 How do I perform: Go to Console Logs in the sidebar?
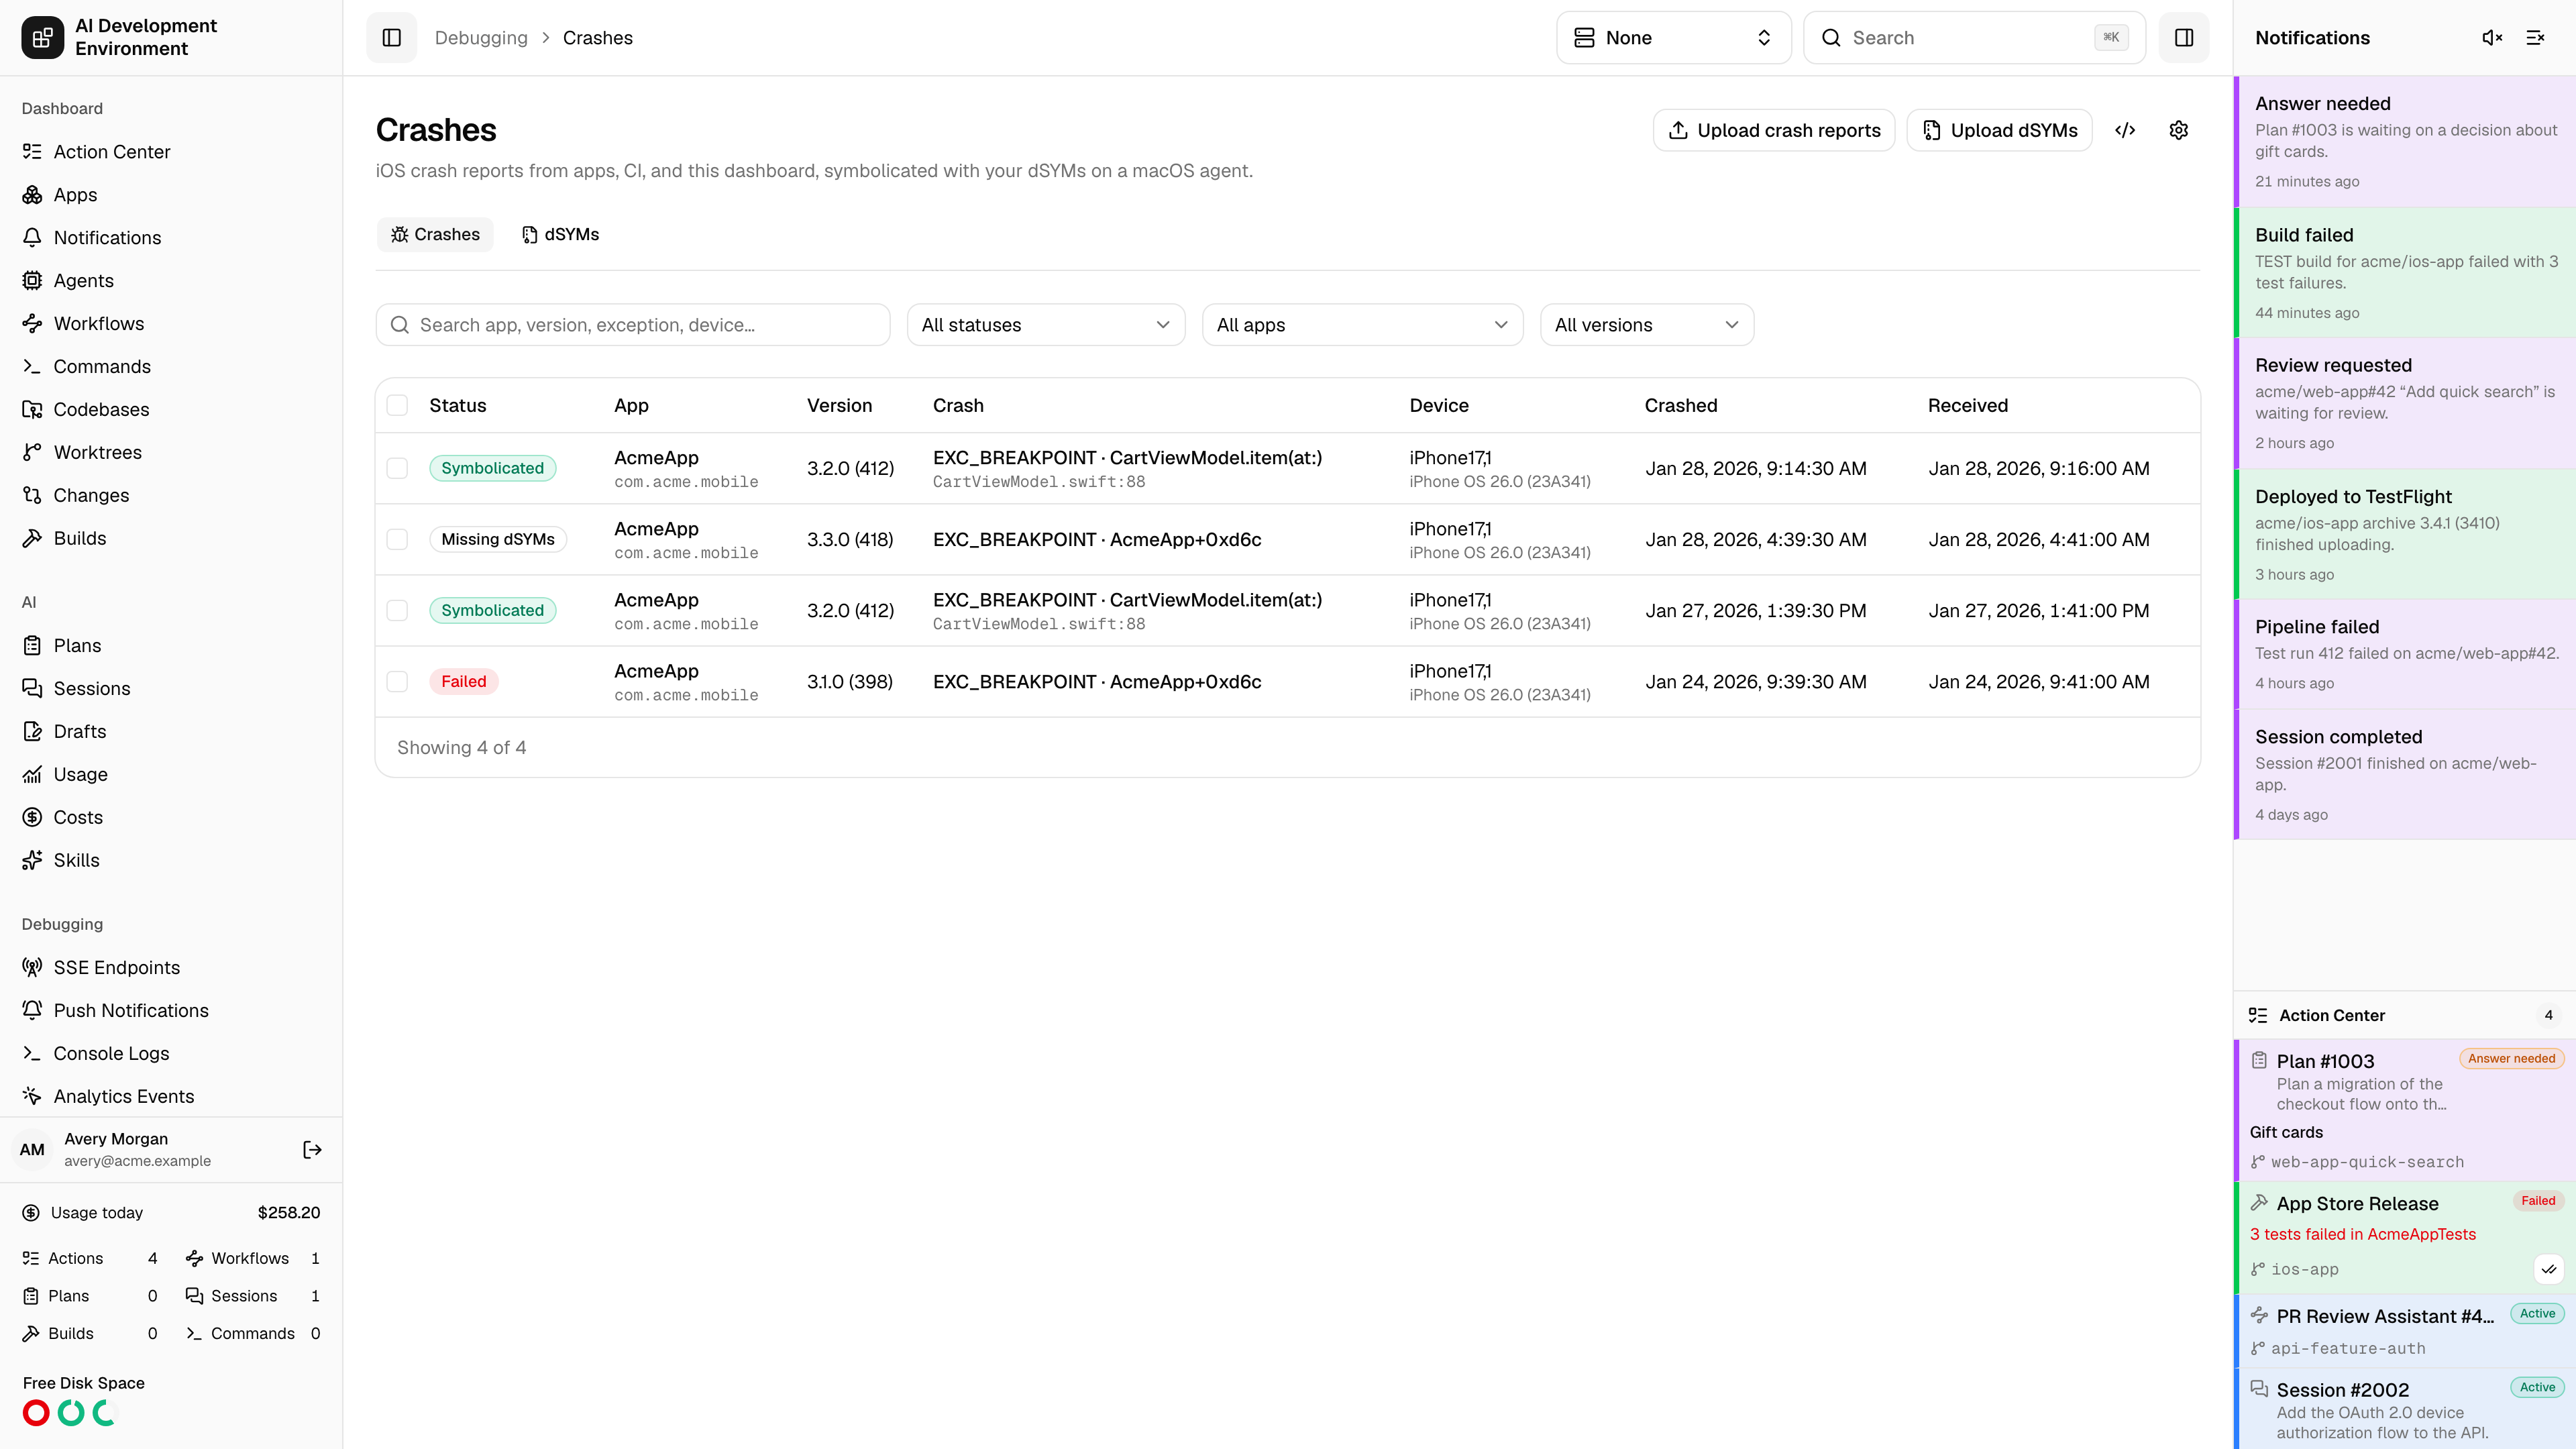[171, 1053]
